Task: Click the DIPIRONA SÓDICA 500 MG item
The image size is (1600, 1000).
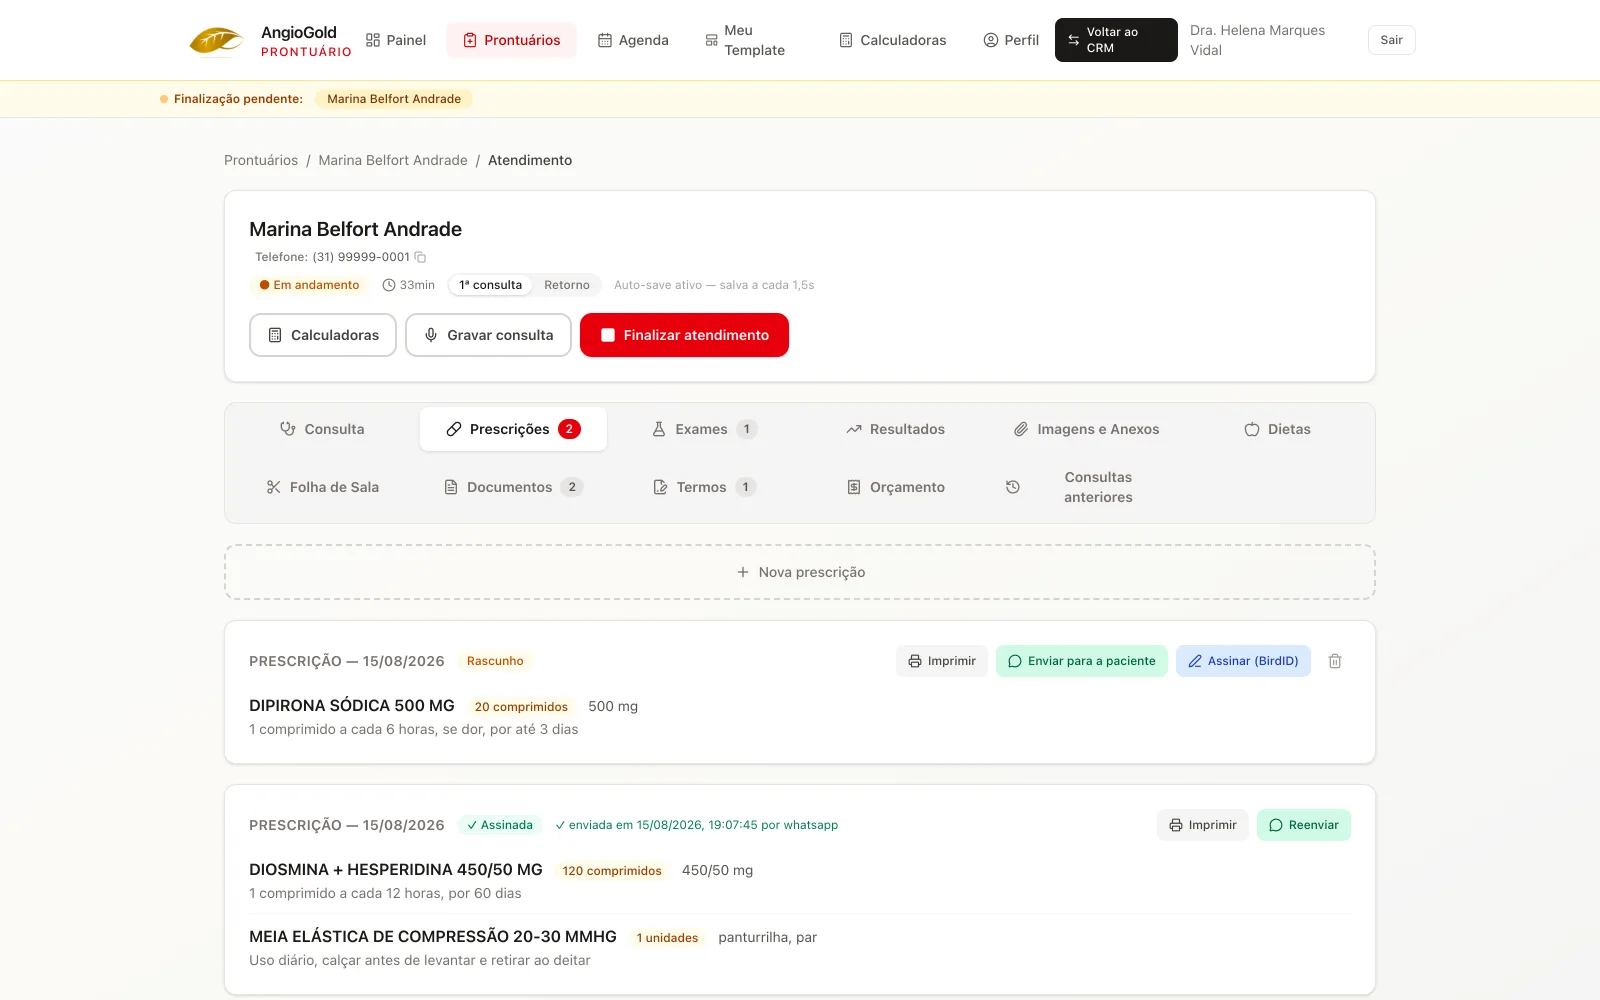Action: (x=352, y=706)
